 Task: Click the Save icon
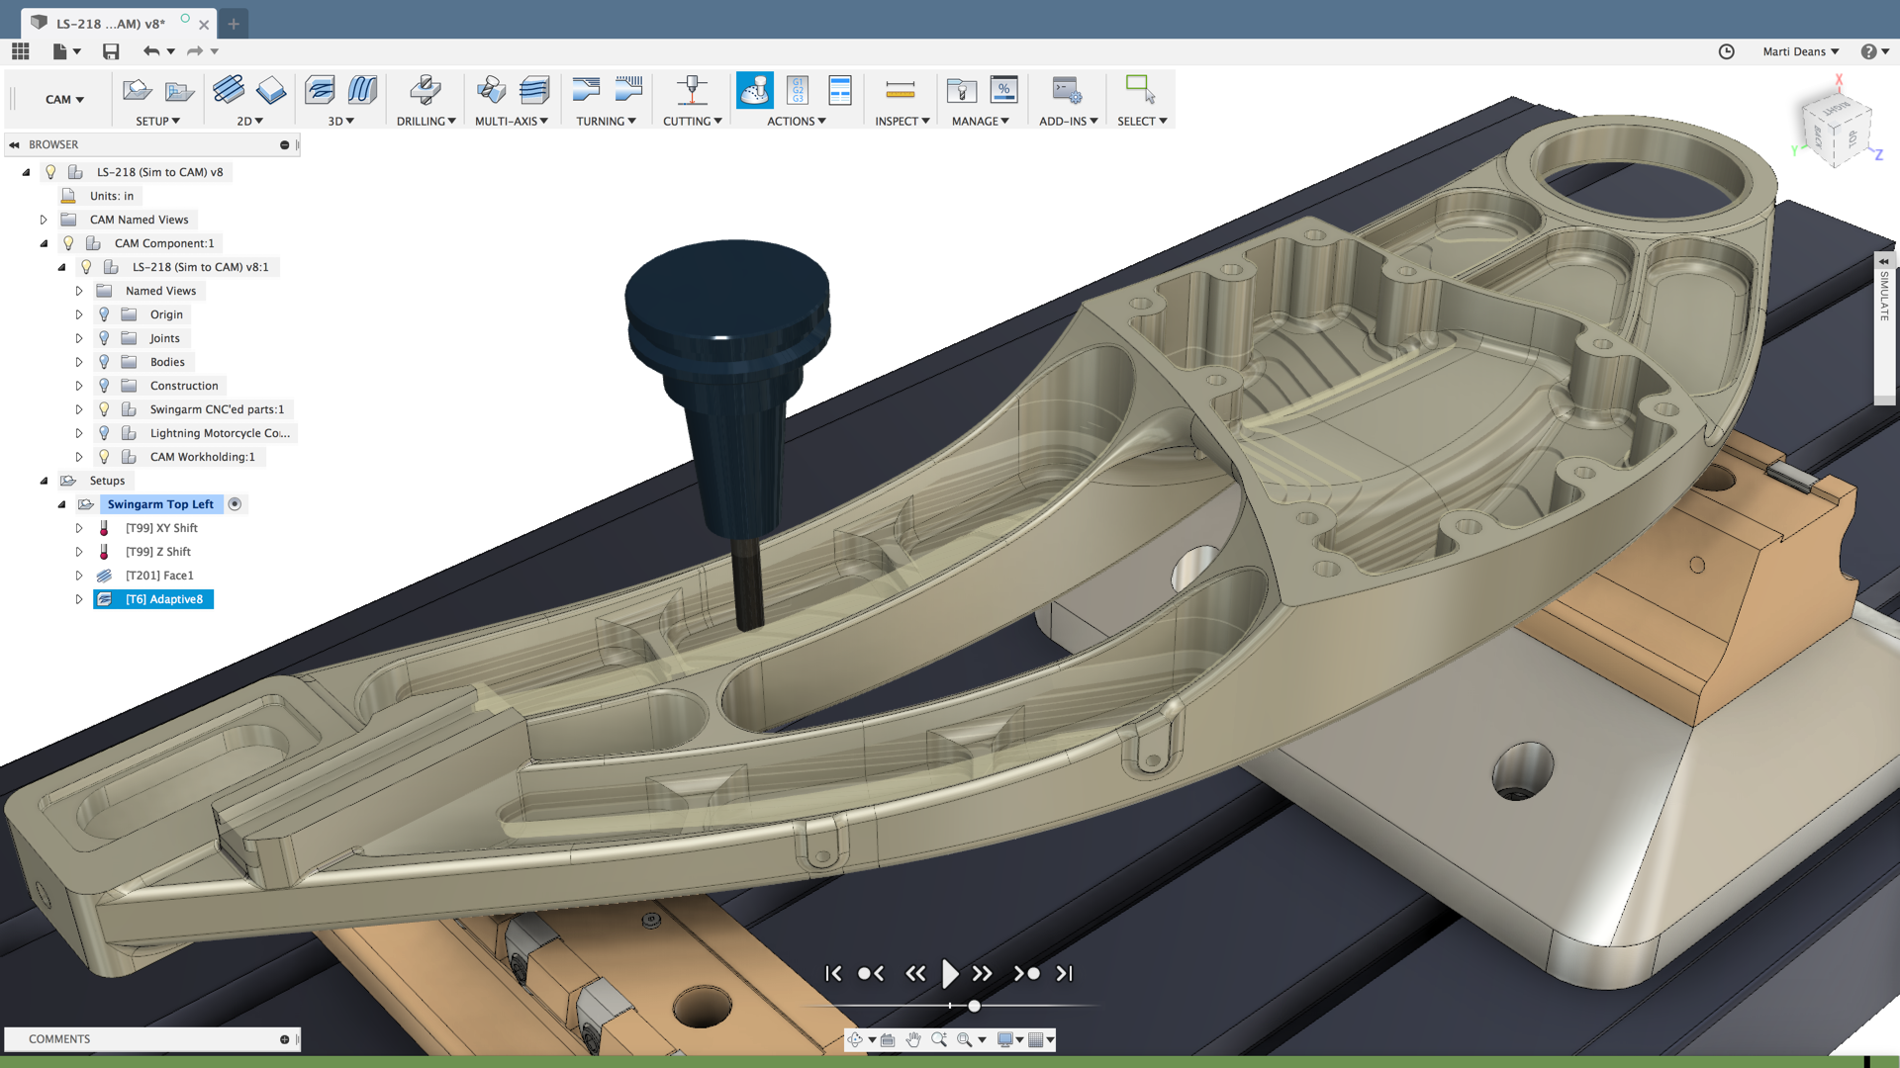[111, 51]
